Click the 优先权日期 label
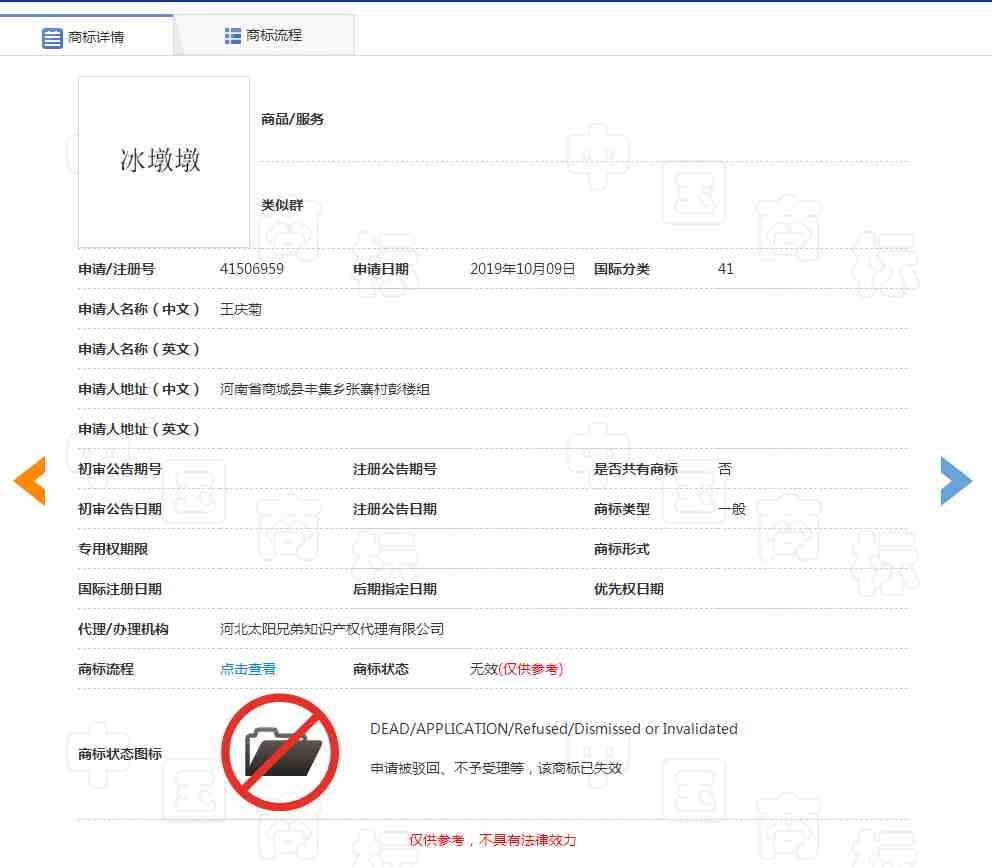The height and width of the screenshot is (867, 992). pos(629,589)
